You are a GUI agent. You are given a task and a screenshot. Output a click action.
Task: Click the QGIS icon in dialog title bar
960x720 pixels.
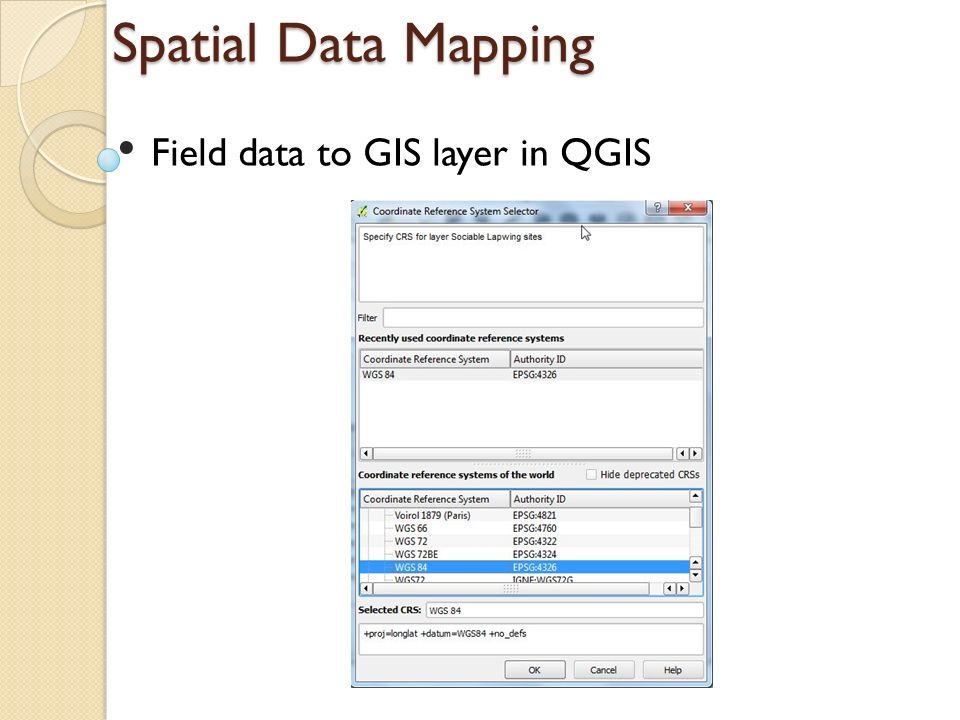pyautogui.click(x=362, y=211)
